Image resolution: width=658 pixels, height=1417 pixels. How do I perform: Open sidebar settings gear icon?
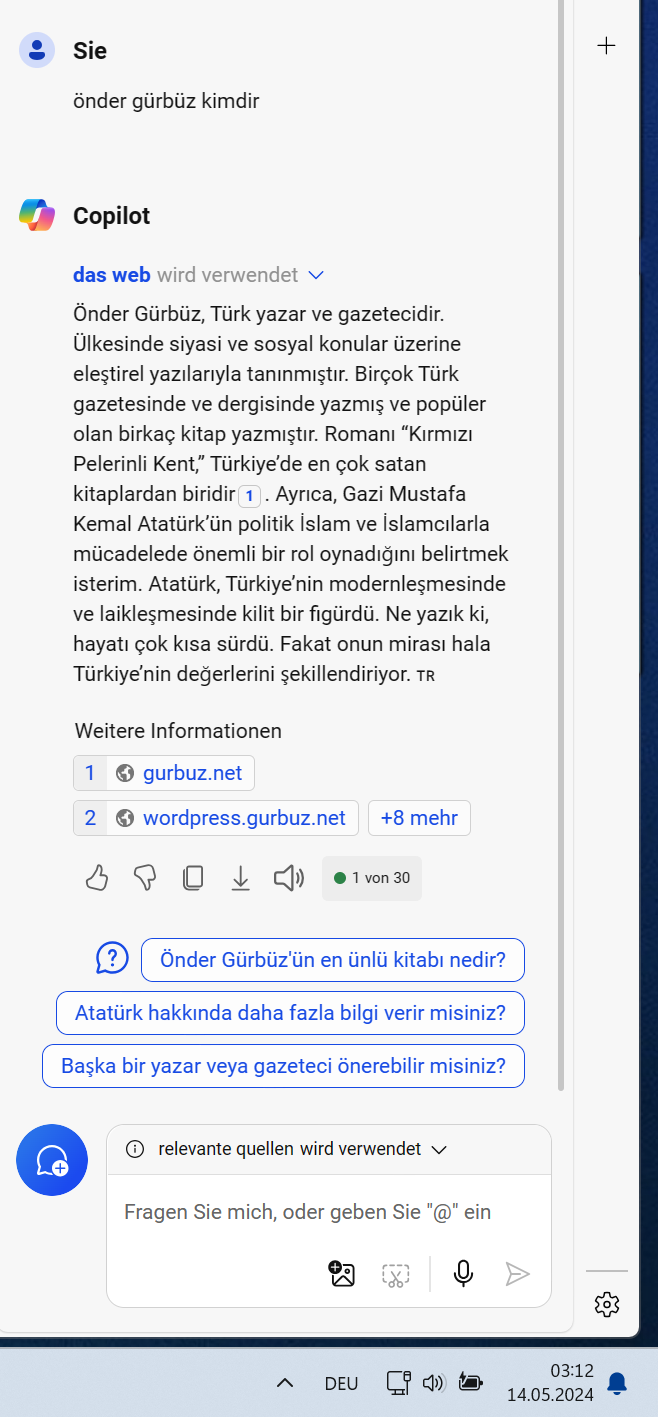(x=607, y=1304)
